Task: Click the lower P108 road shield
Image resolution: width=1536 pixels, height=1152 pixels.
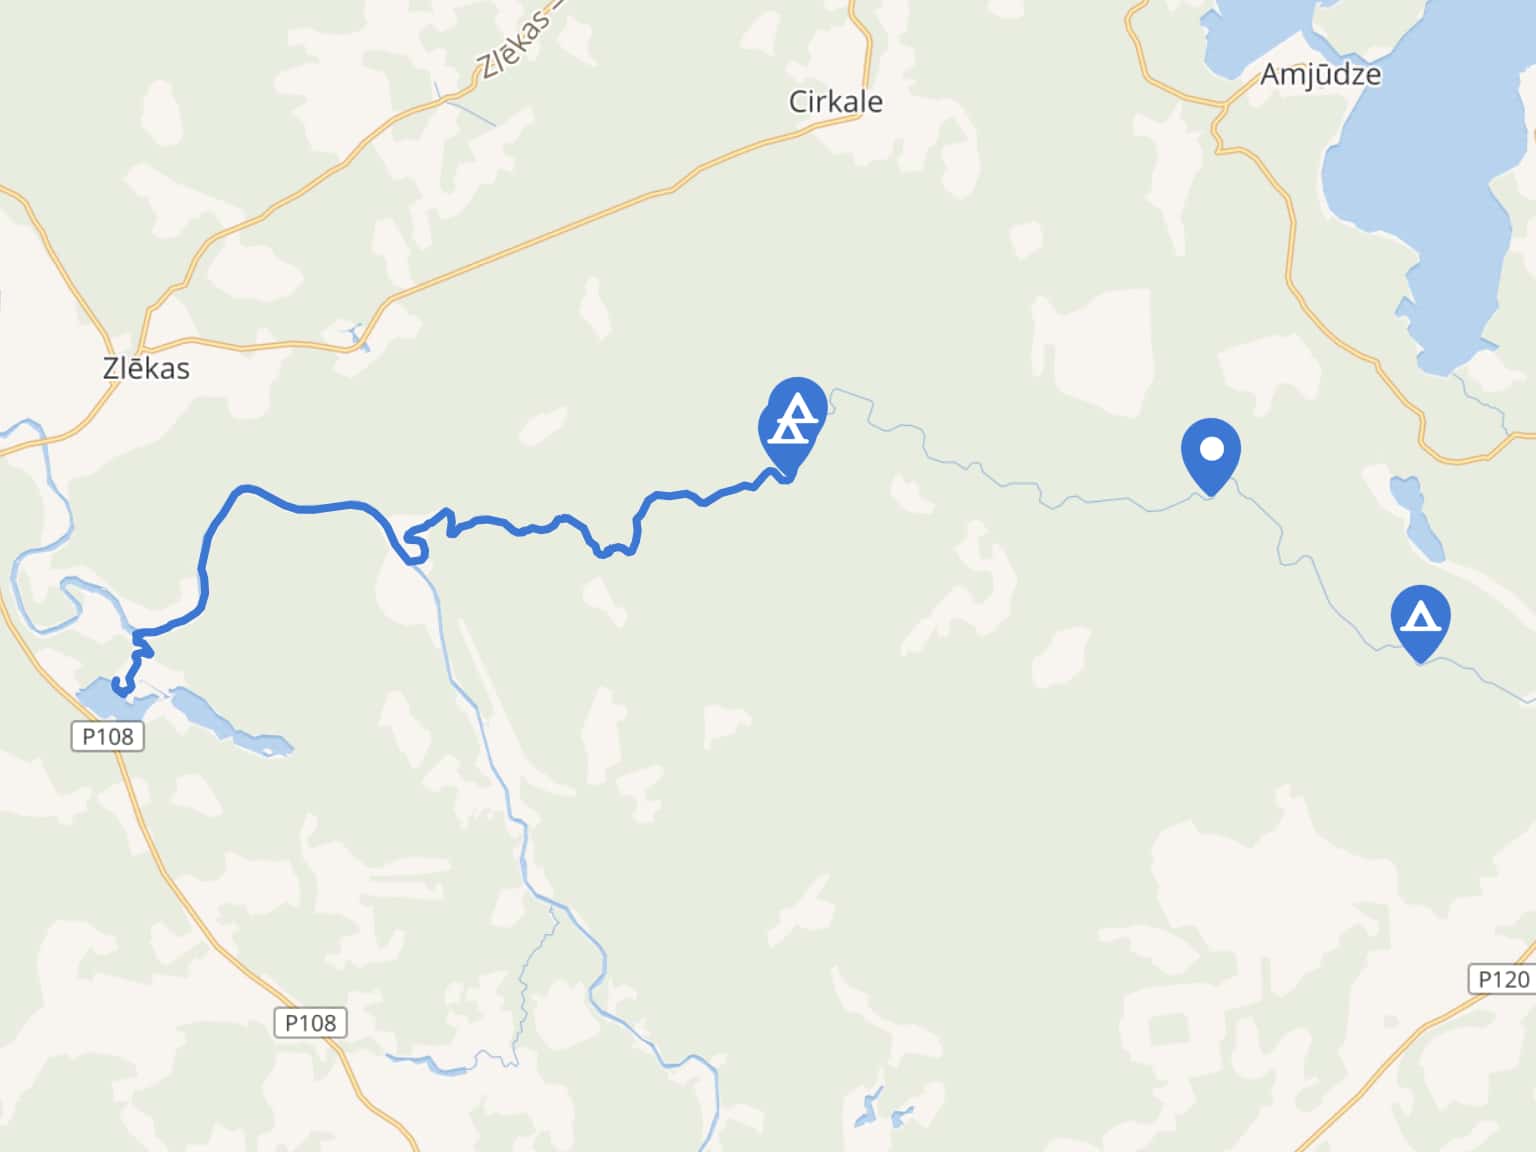Action: pos(310,1022)
